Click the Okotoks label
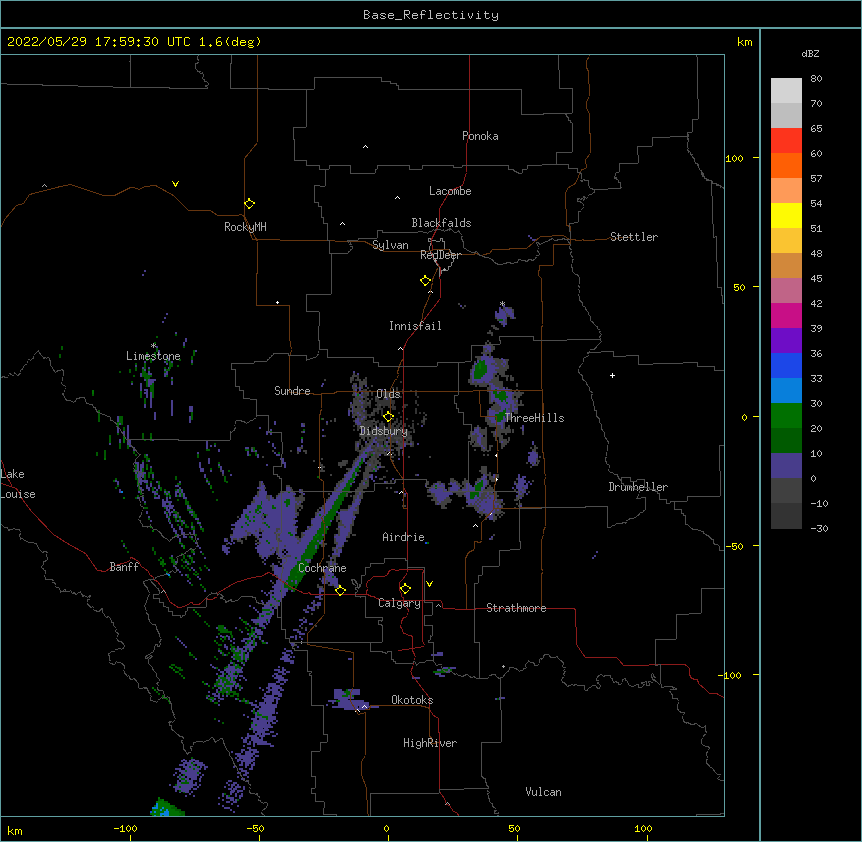Image resolution: width=862 pixels, height=842 pixels. coord(412,700)
